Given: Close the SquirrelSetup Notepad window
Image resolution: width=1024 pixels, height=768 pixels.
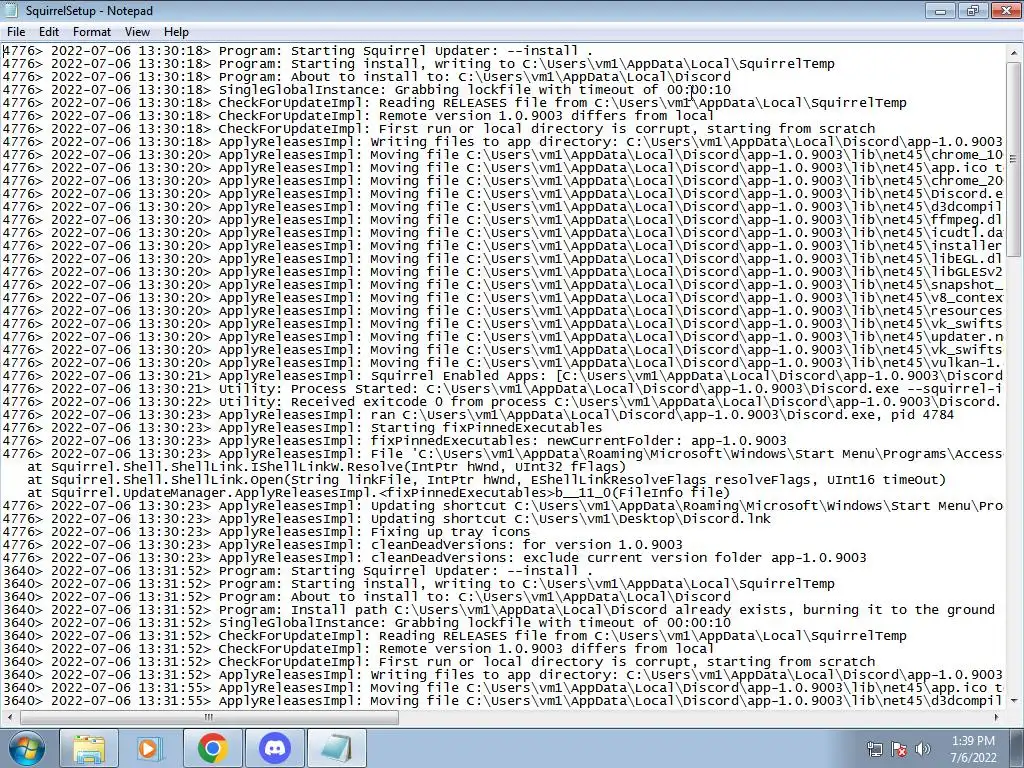Looking at the screenshot, I should 1004,10.
